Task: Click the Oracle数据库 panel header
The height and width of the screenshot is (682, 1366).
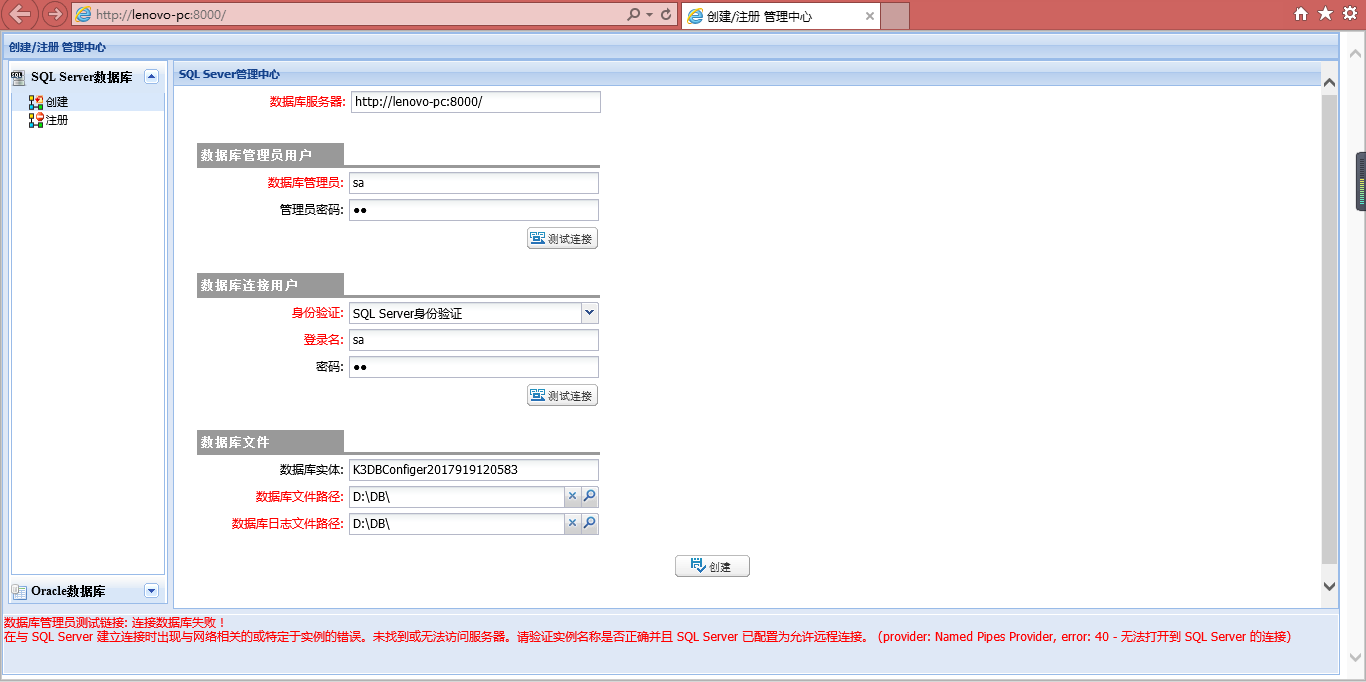Action: tap(87, 591)
